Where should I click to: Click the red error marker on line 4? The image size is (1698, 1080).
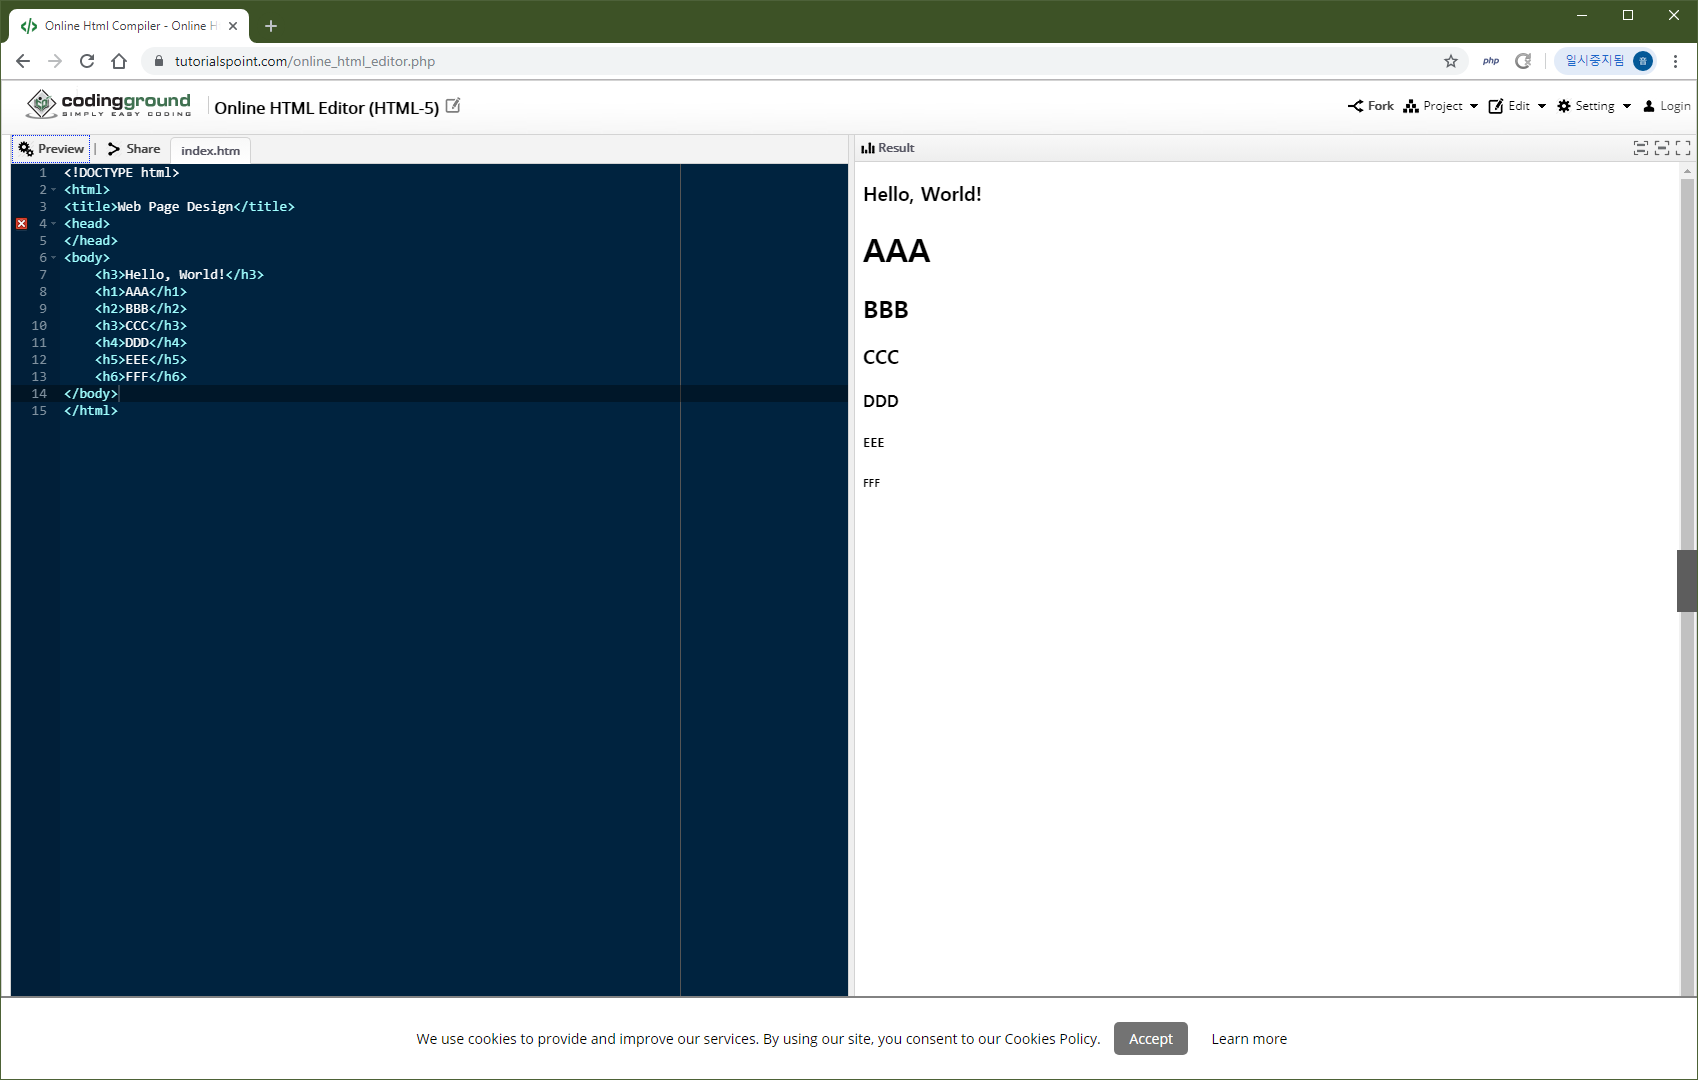(21, 224)
